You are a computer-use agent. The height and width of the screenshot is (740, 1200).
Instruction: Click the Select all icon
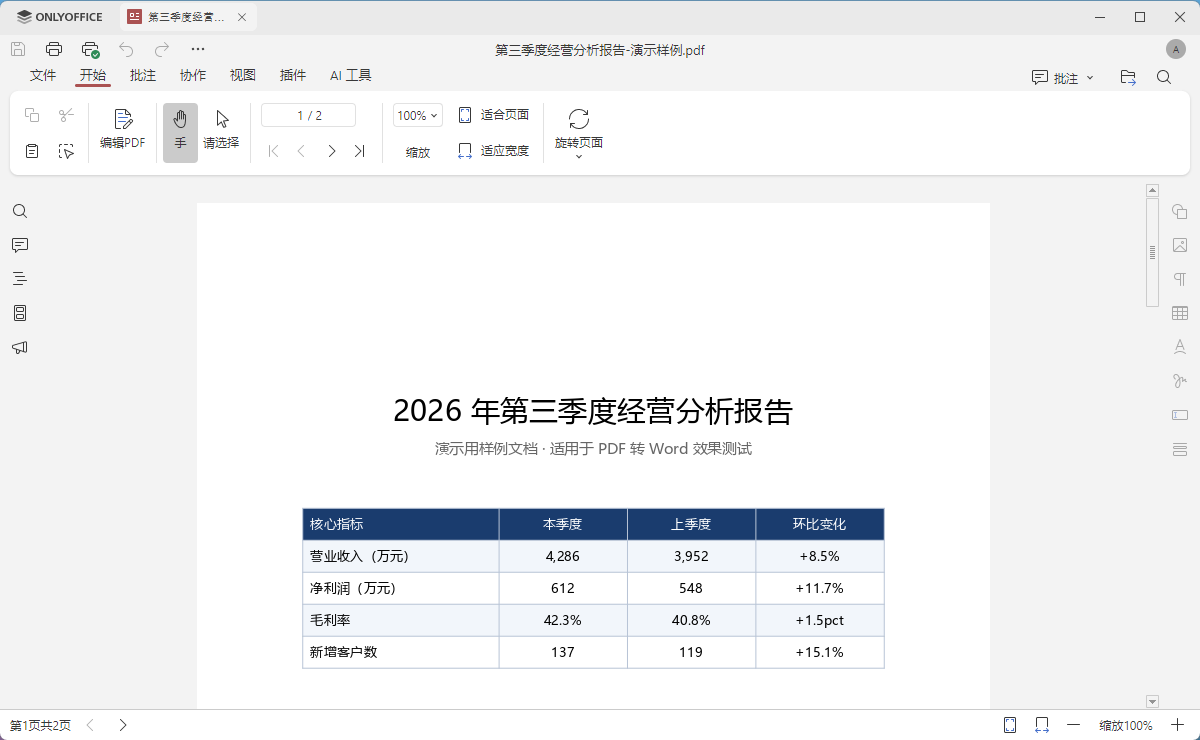(x=66, y=151)
